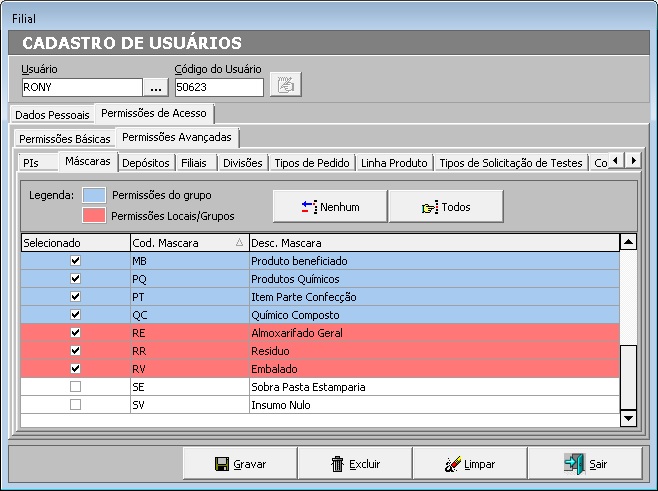Image resolution: width=658 pixels, height=491 pixels.
Task: Check the SV Insumo Nulo checkbox
Action: click(x=75, y=405)
